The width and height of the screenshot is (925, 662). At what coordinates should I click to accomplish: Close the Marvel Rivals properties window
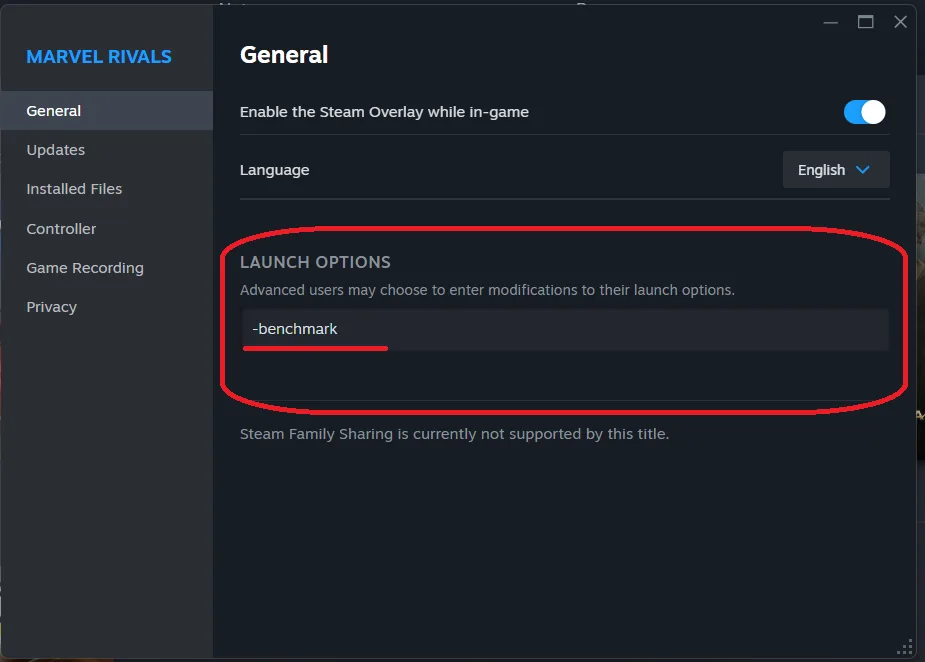point(900,22)
